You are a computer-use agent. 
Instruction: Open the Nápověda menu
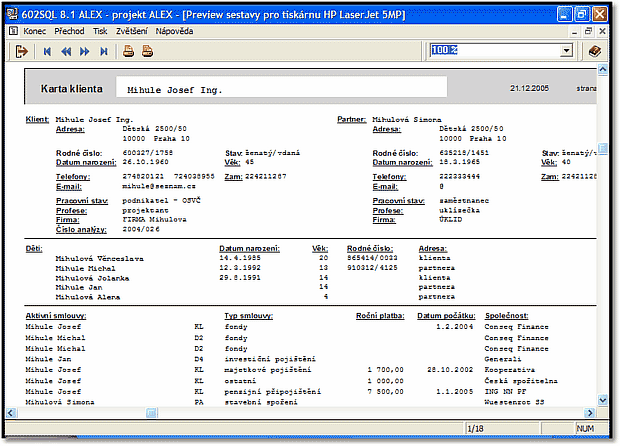[x=176, y=31]
